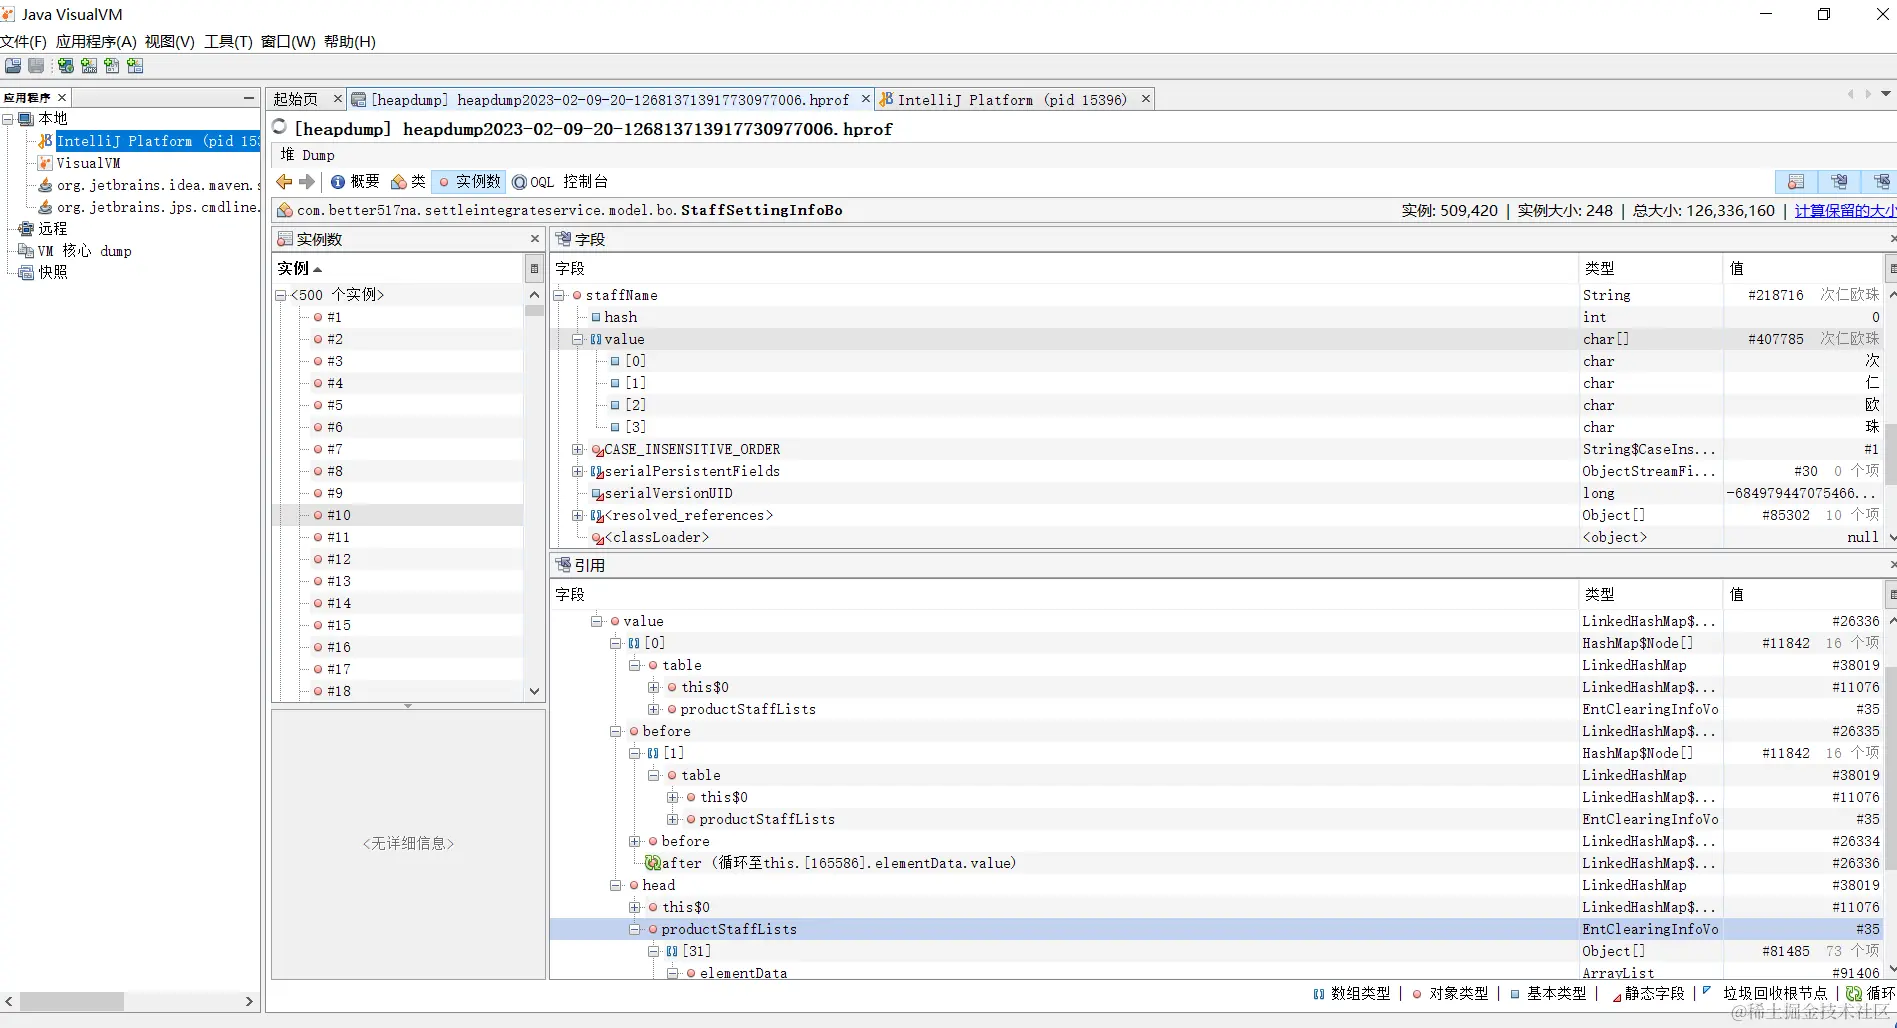
Task: Show the 概要 summary view
Action: pos(355,181)
